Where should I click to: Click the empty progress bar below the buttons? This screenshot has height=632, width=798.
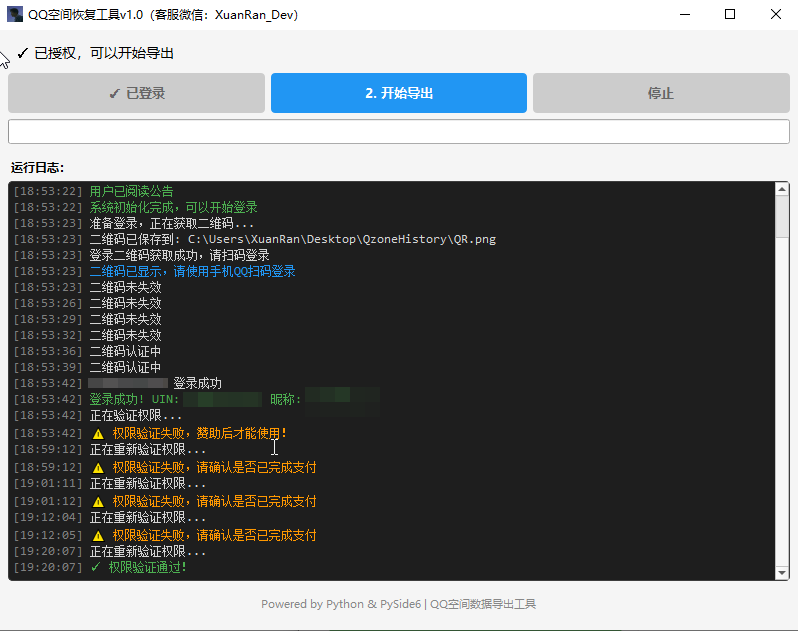pos(398,132)
